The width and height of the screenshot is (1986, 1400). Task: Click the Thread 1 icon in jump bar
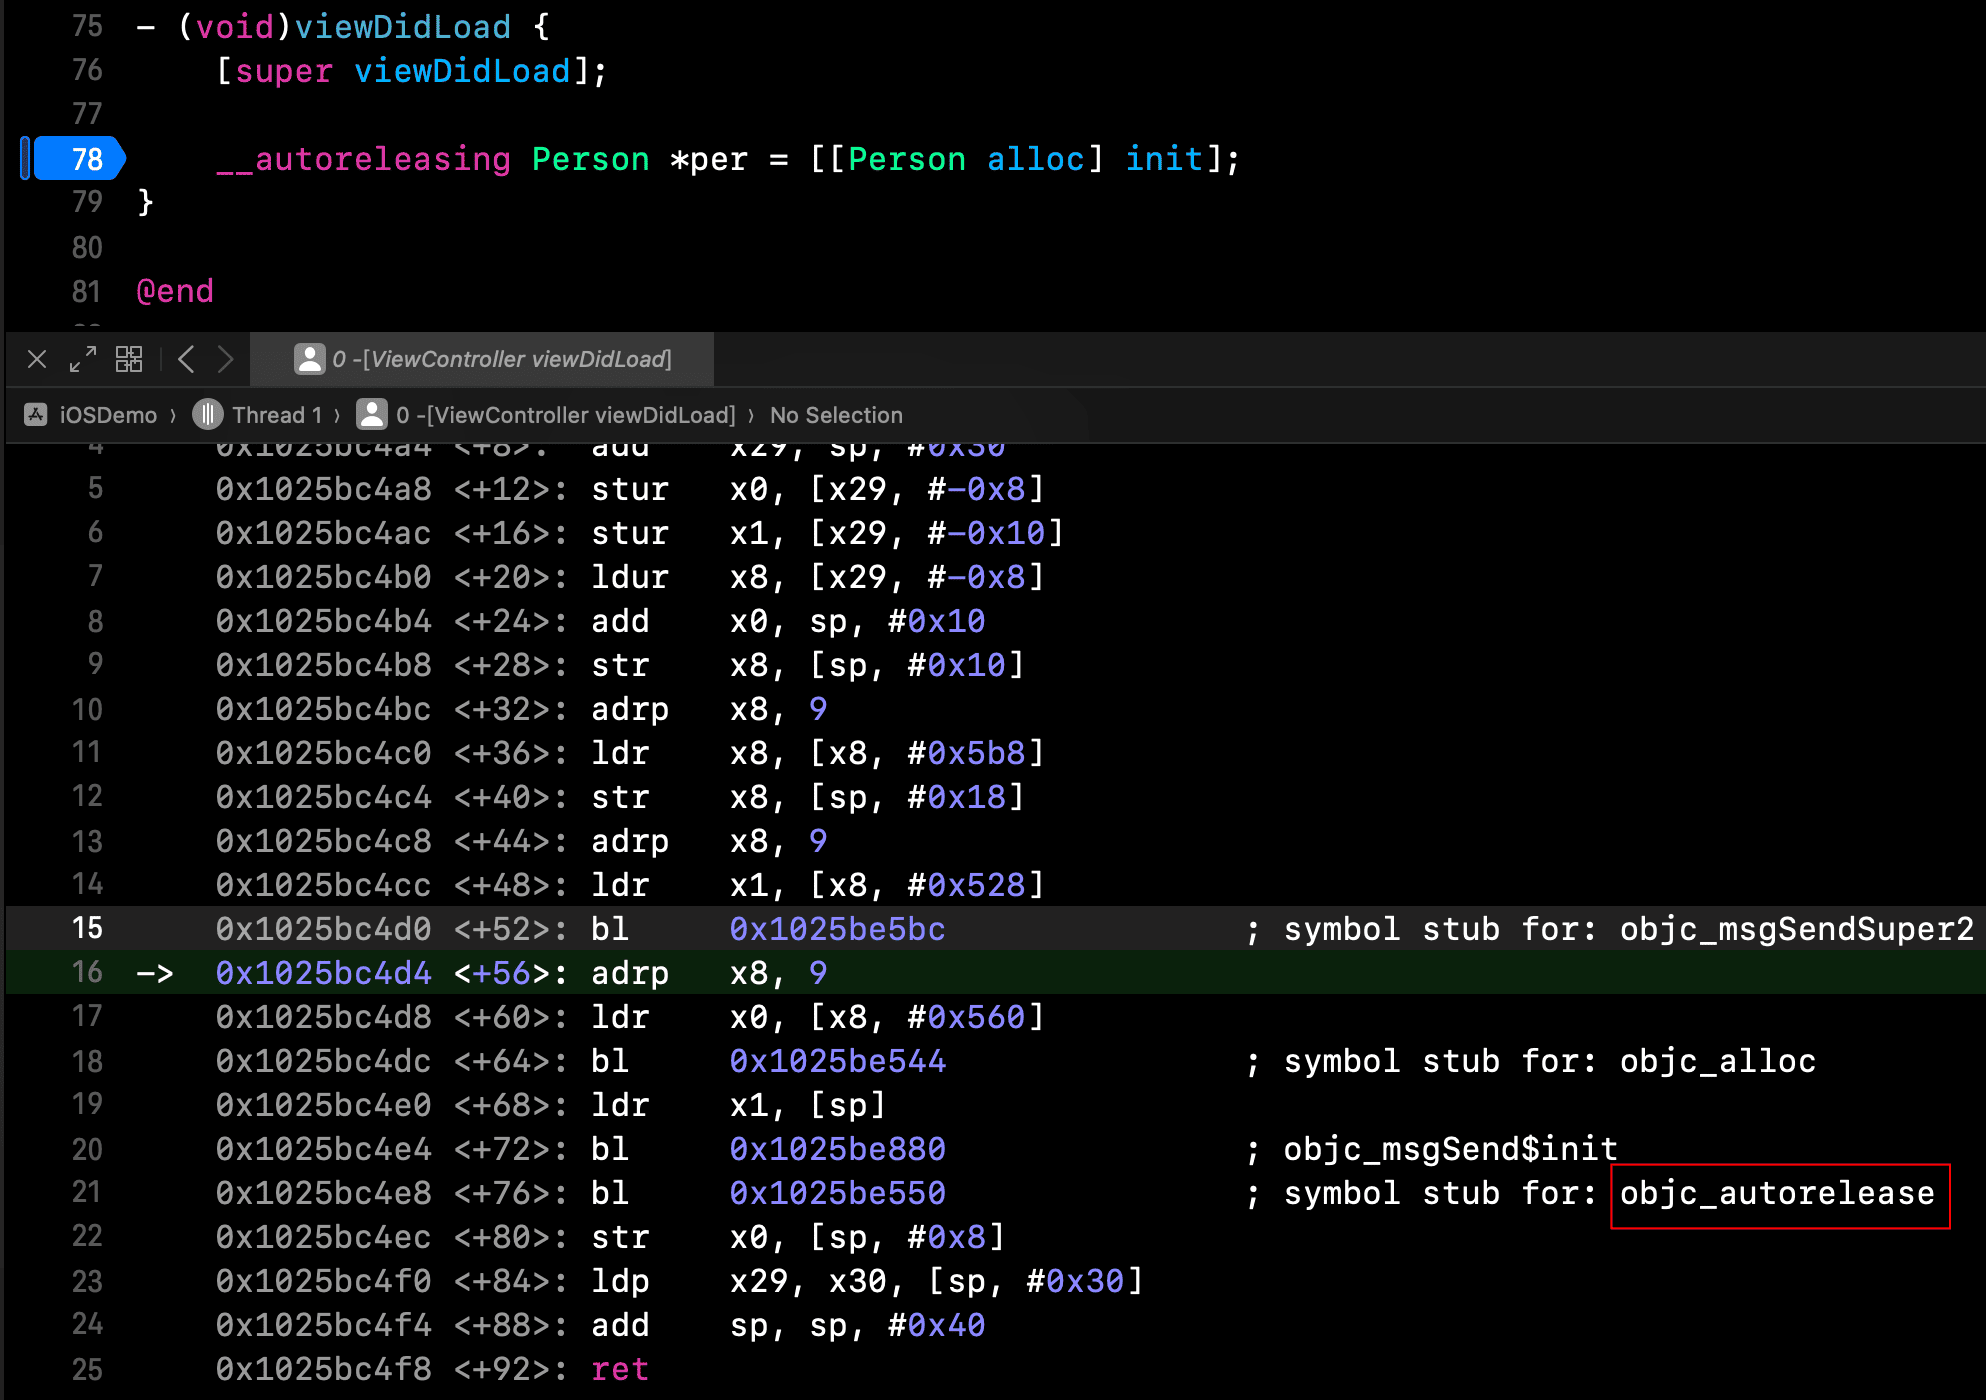(x=207, y=414)
